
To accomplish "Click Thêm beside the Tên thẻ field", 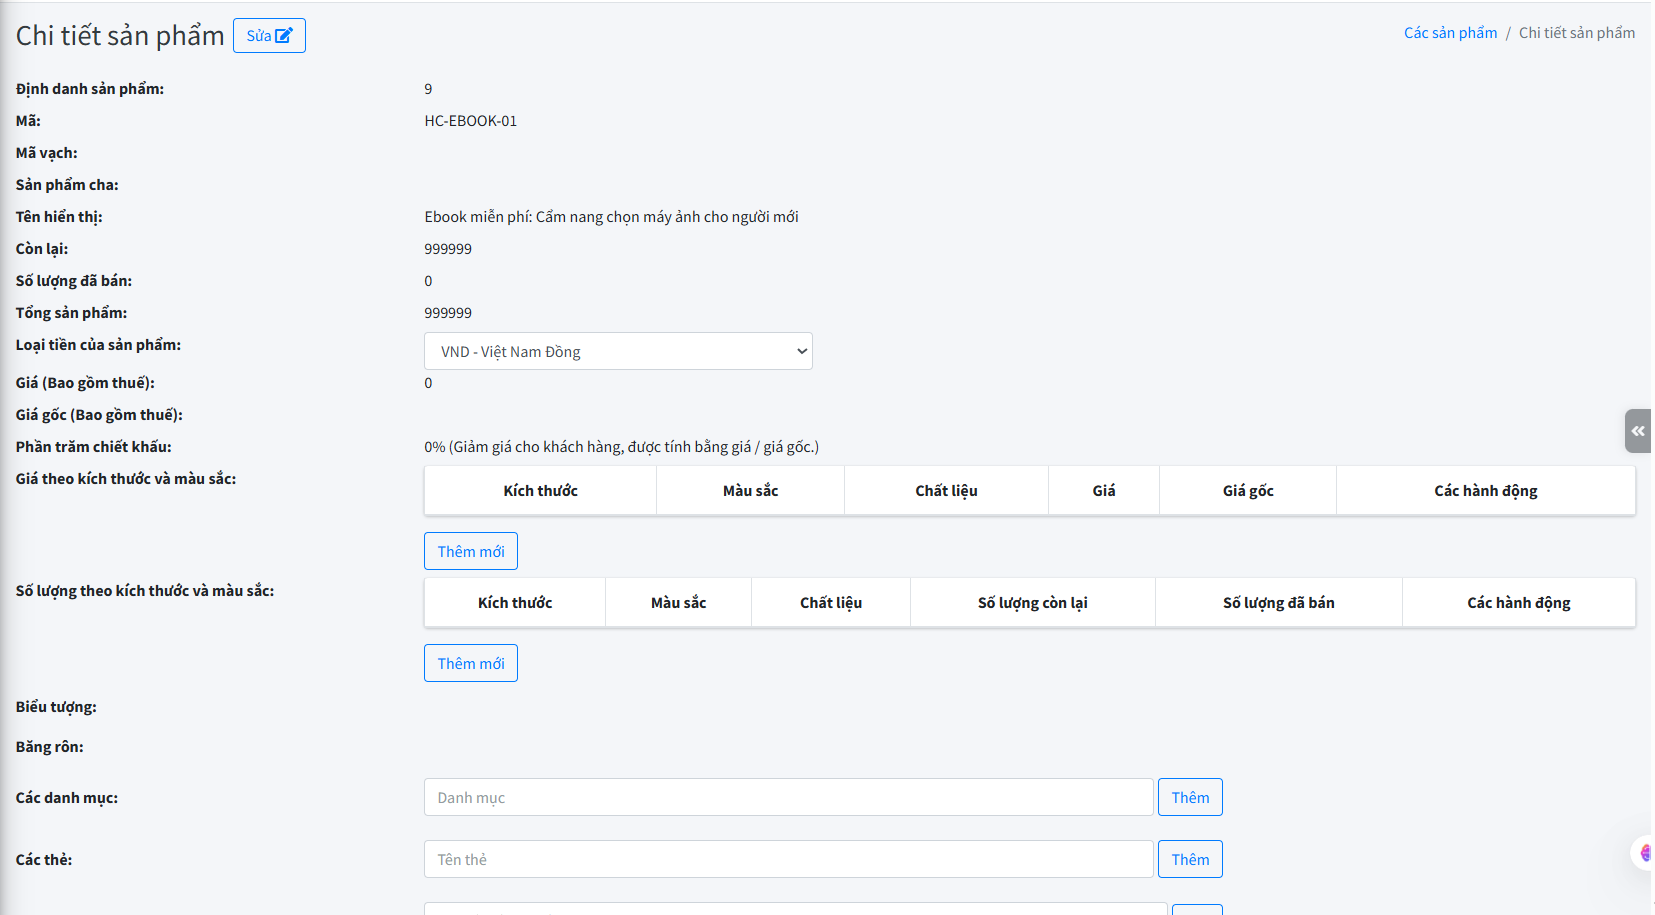I will coord(1190,859).
